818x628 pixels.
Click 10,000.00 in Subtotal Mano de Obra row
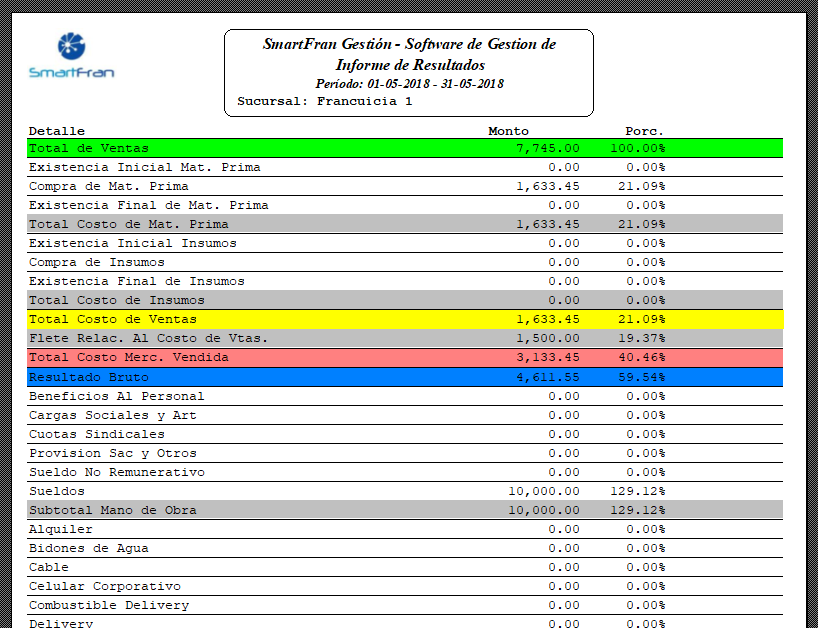click(544, 510)
